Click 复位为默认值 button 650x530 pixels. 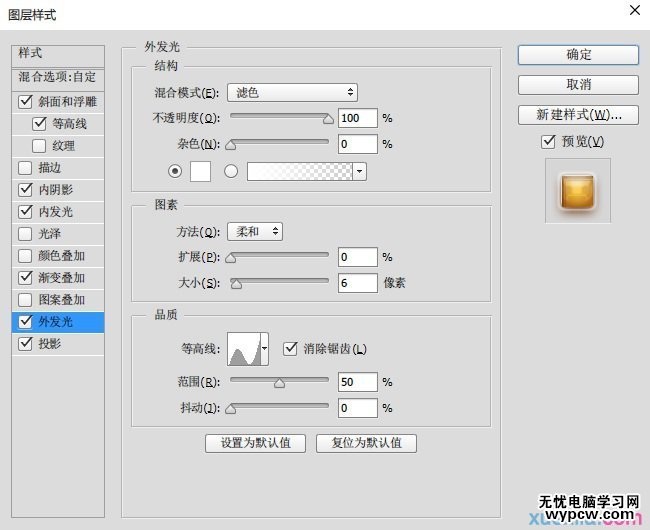point(366,443)
